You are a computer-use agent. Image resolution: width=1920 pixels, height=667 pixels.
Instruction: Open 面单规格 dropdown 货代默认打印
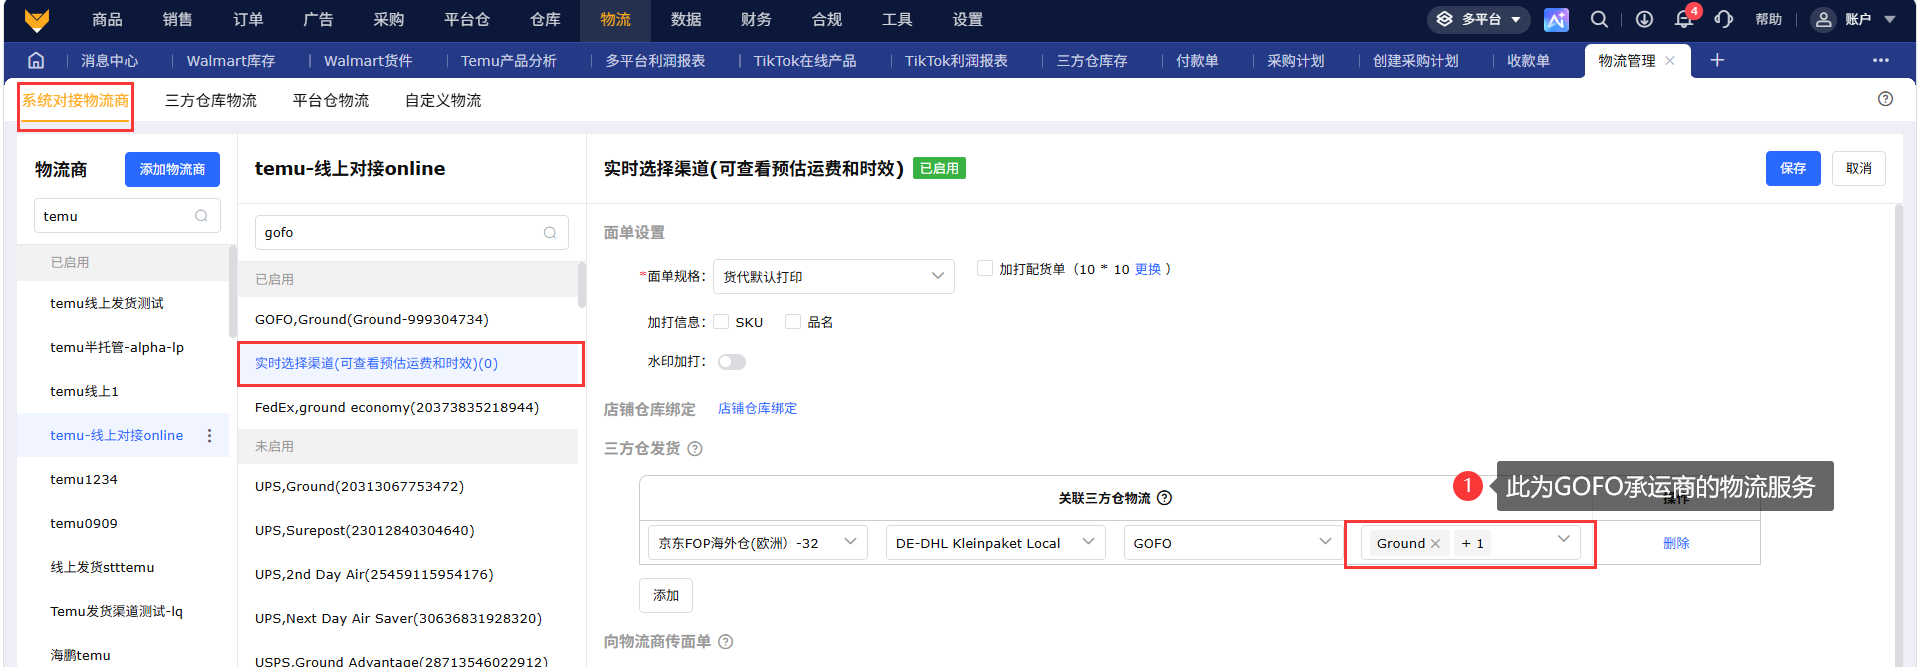[833, 276]
